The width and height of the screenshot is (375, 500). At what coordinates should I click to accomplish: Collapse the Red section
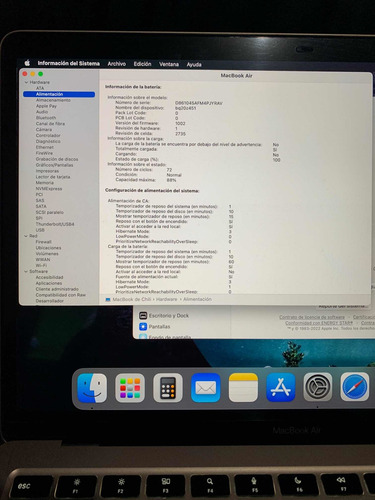[26, 236]
